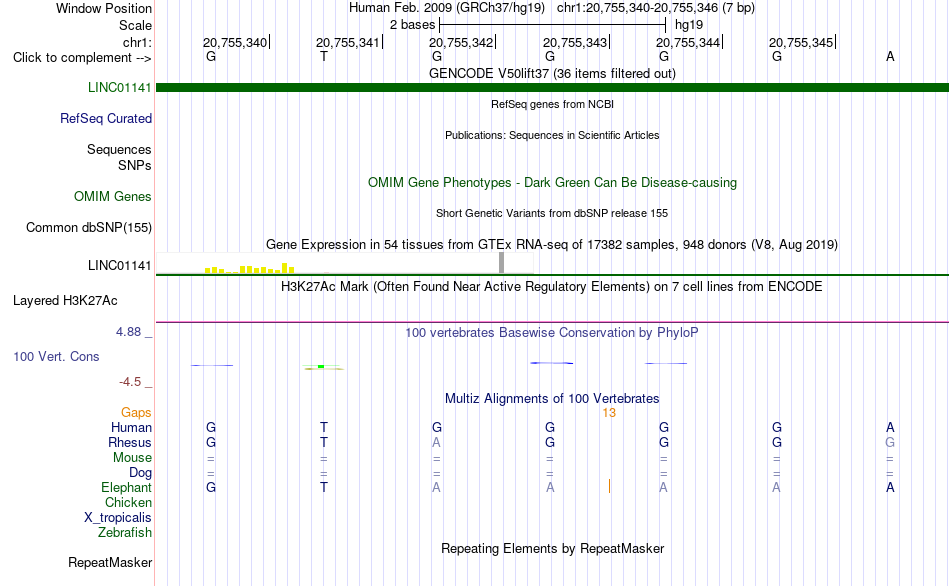Click the T base in the complement row
950x586 pixels.
pyautogui.click(x=324, y=57)
